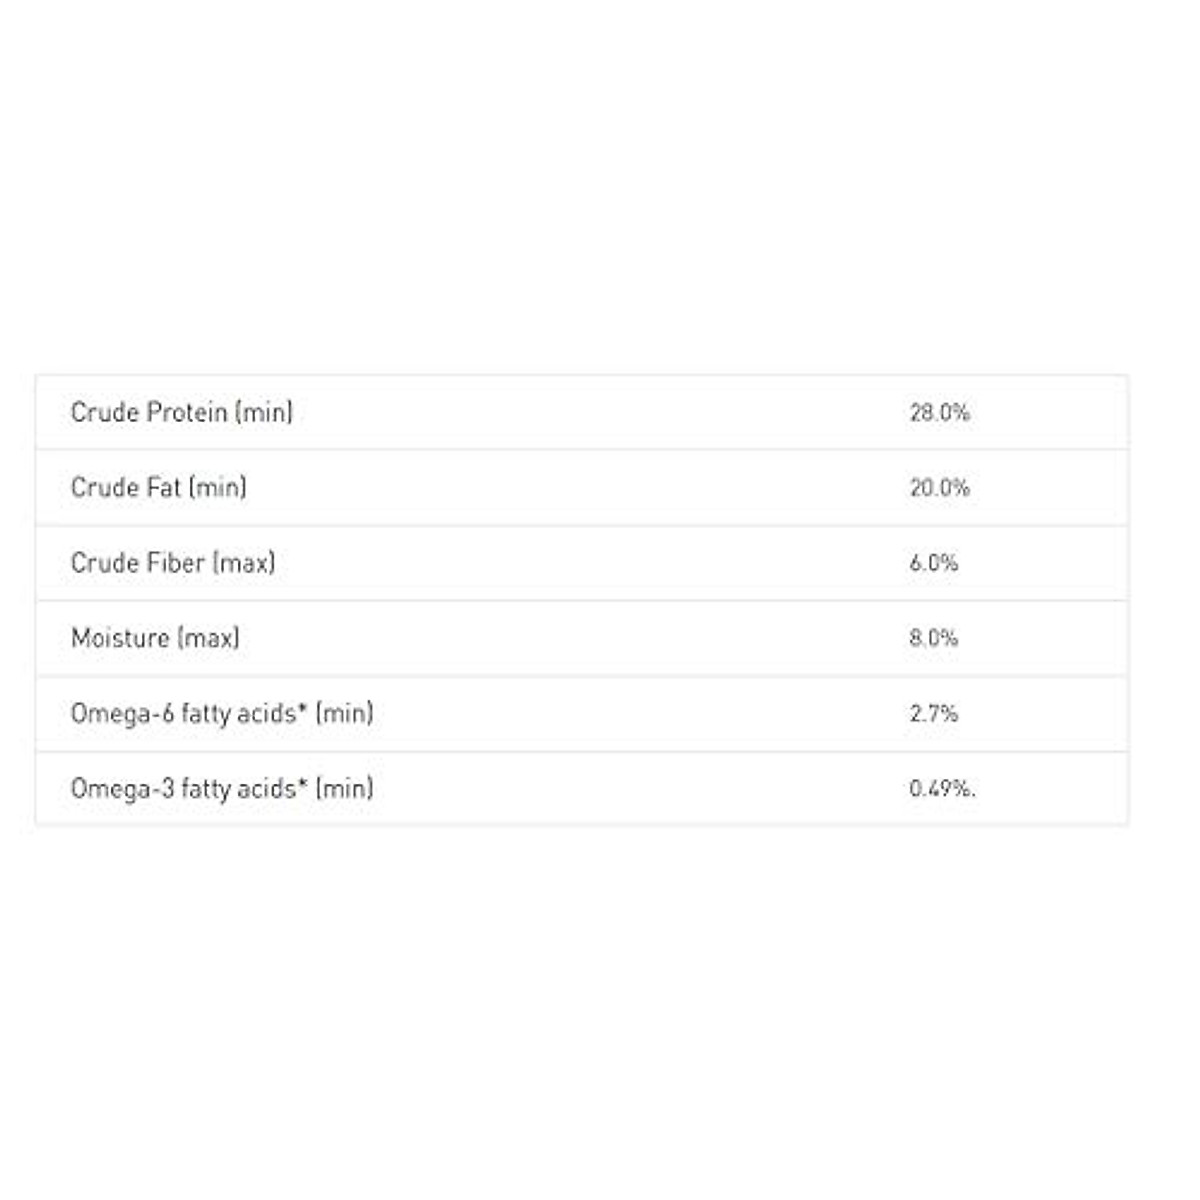
Task: Click (min) in the Omega-3 row
Action: pyautogui.click(x=344, y=788)
